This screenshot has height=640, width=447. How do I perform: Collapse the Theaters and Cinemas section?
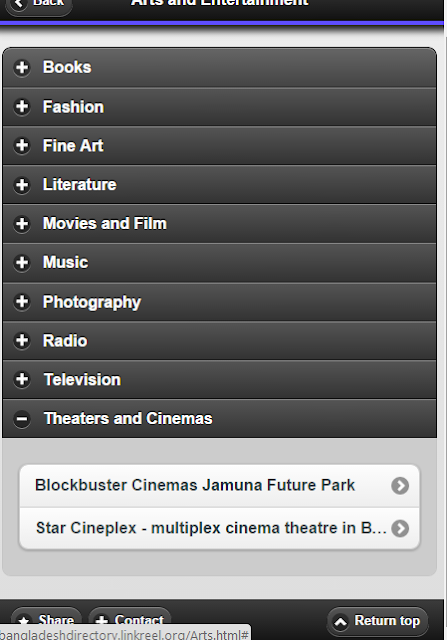(220, 418)
